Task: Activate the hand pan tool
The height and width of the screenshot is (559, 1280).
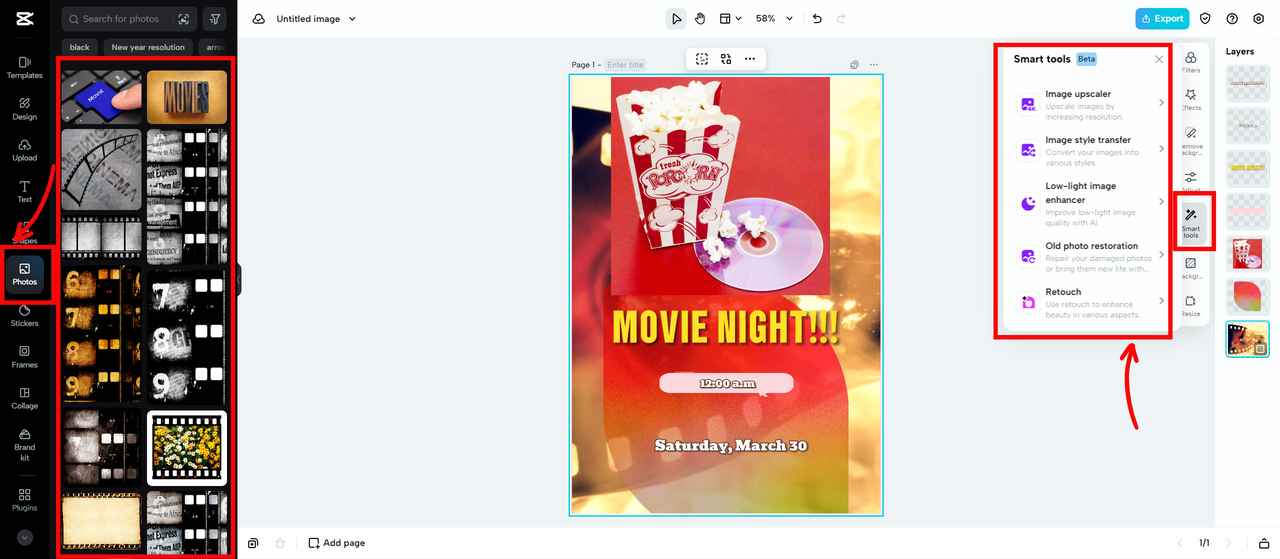Action: [700, 18]
